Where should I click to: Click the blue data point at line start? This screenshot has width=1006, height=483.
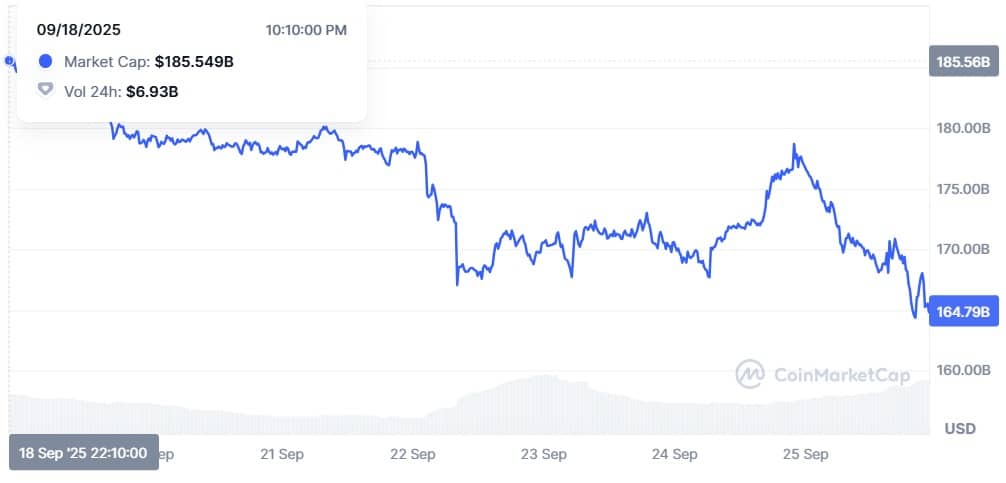pos(10,62)
